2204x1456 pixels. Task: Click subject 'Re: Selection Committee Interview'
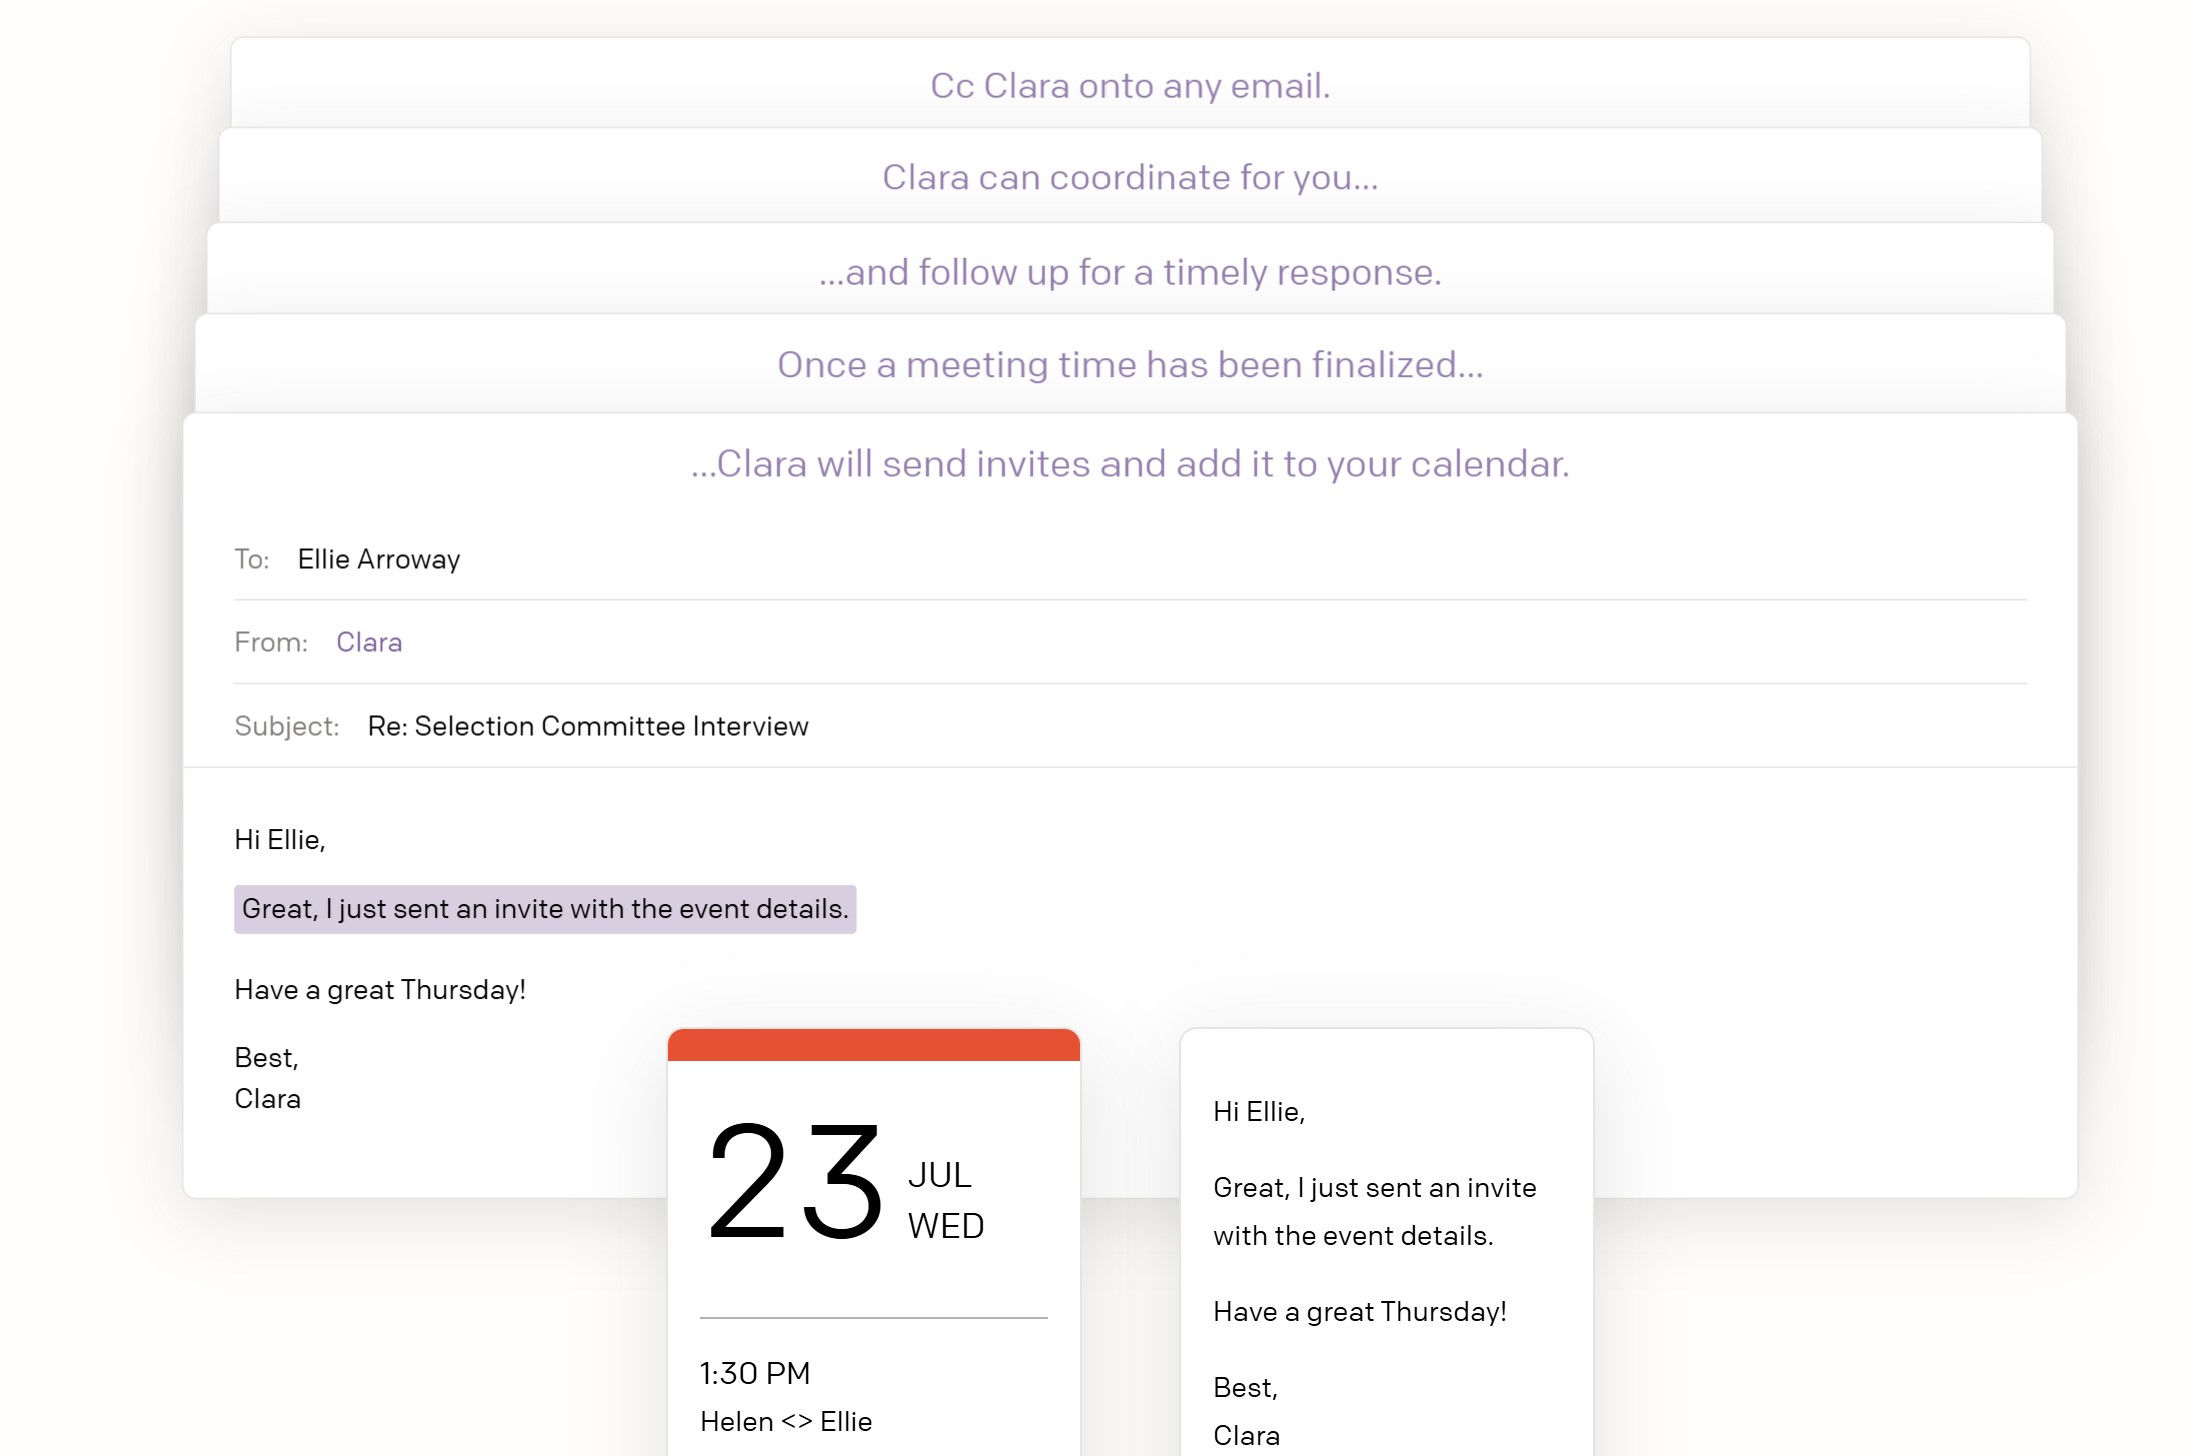[x=588, y=726]
